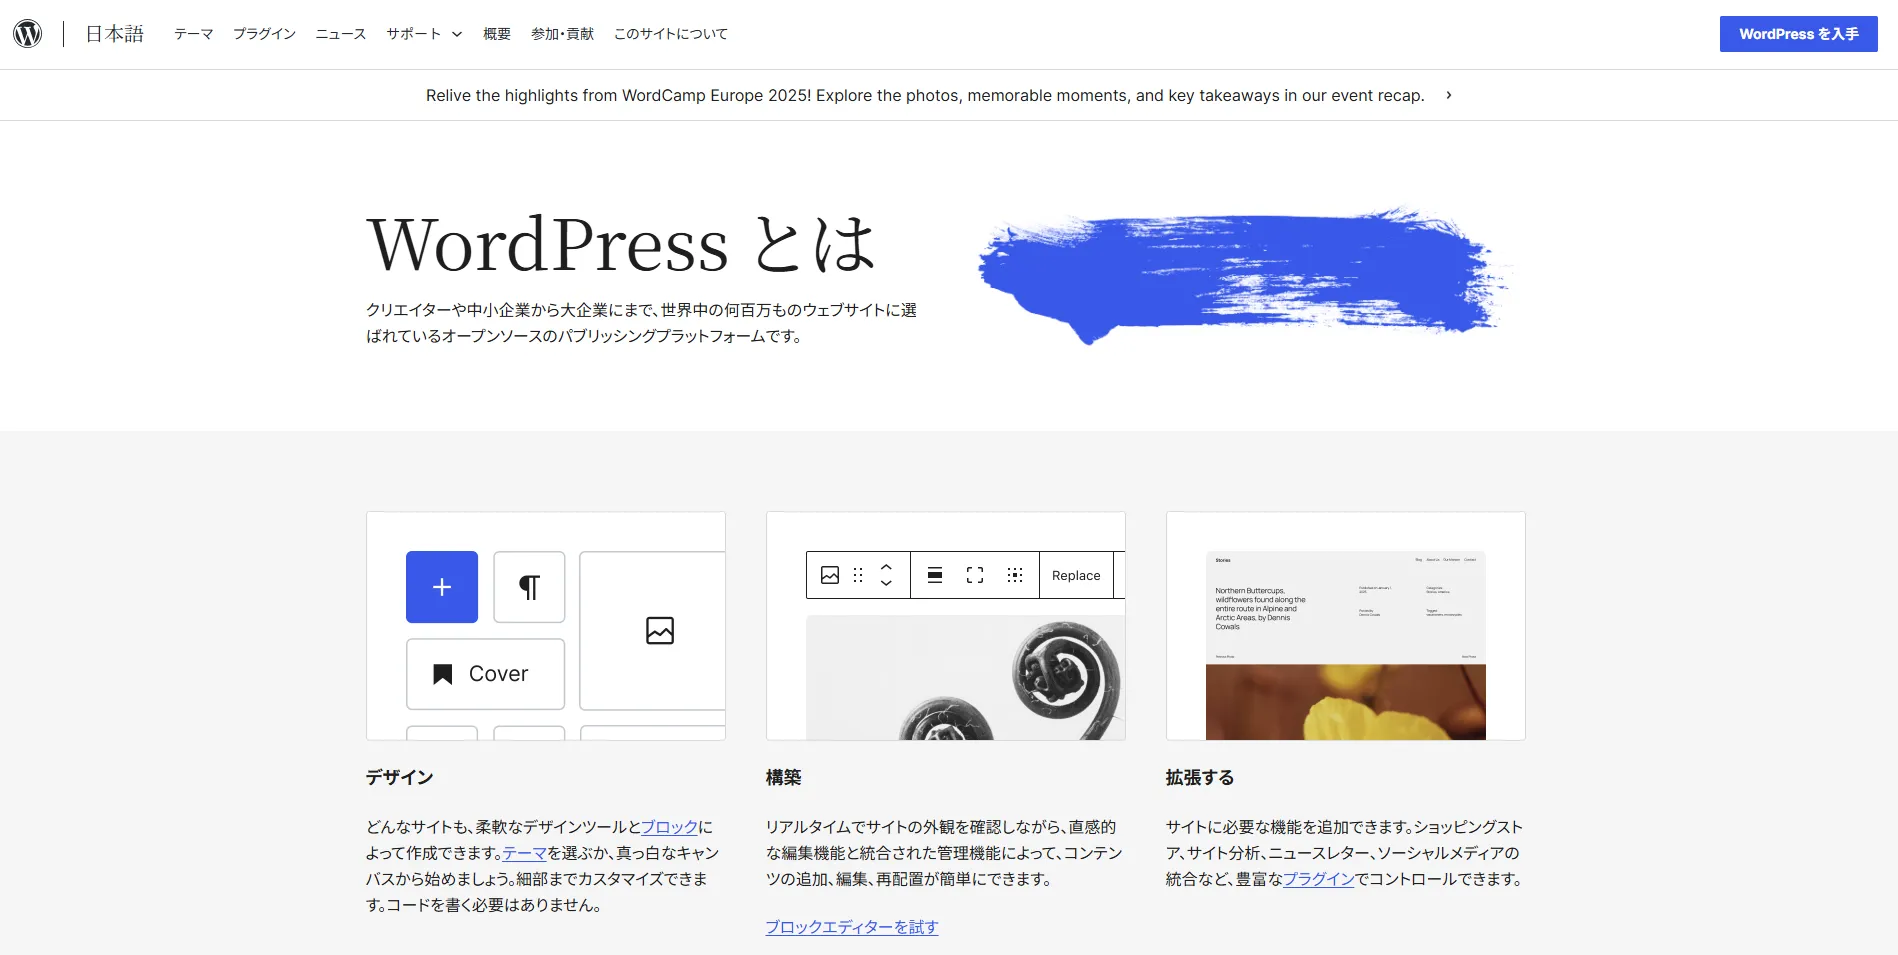
Task: Open the サポート menu item
Action: pos(414,34)
